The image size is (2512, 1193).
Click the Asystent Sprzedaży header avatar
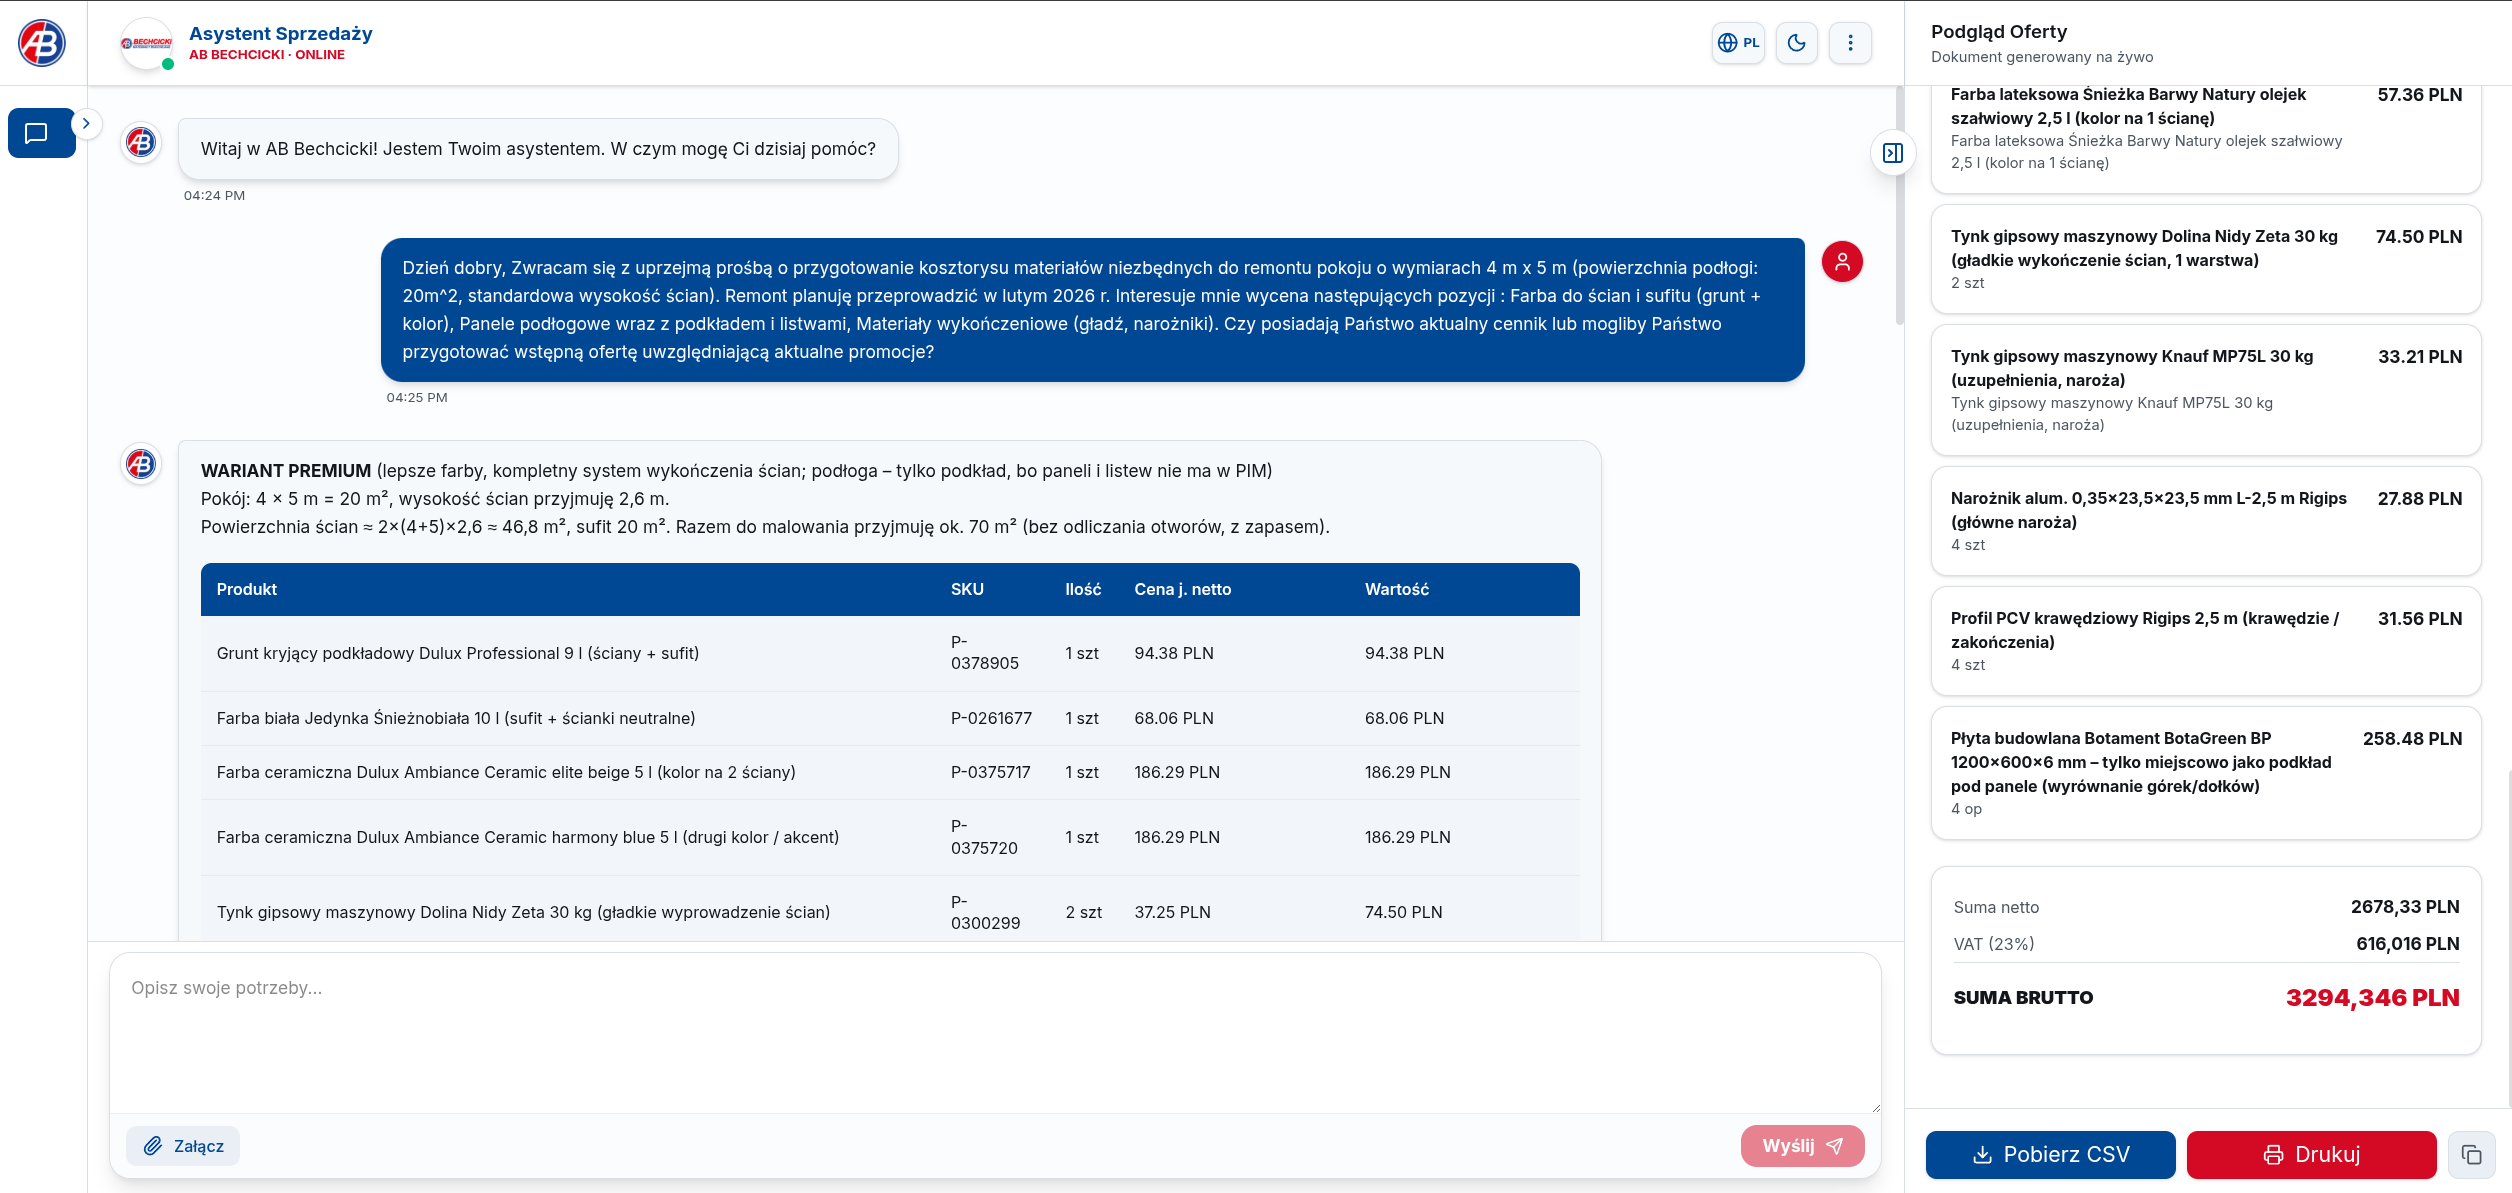[x=146, y=43]
